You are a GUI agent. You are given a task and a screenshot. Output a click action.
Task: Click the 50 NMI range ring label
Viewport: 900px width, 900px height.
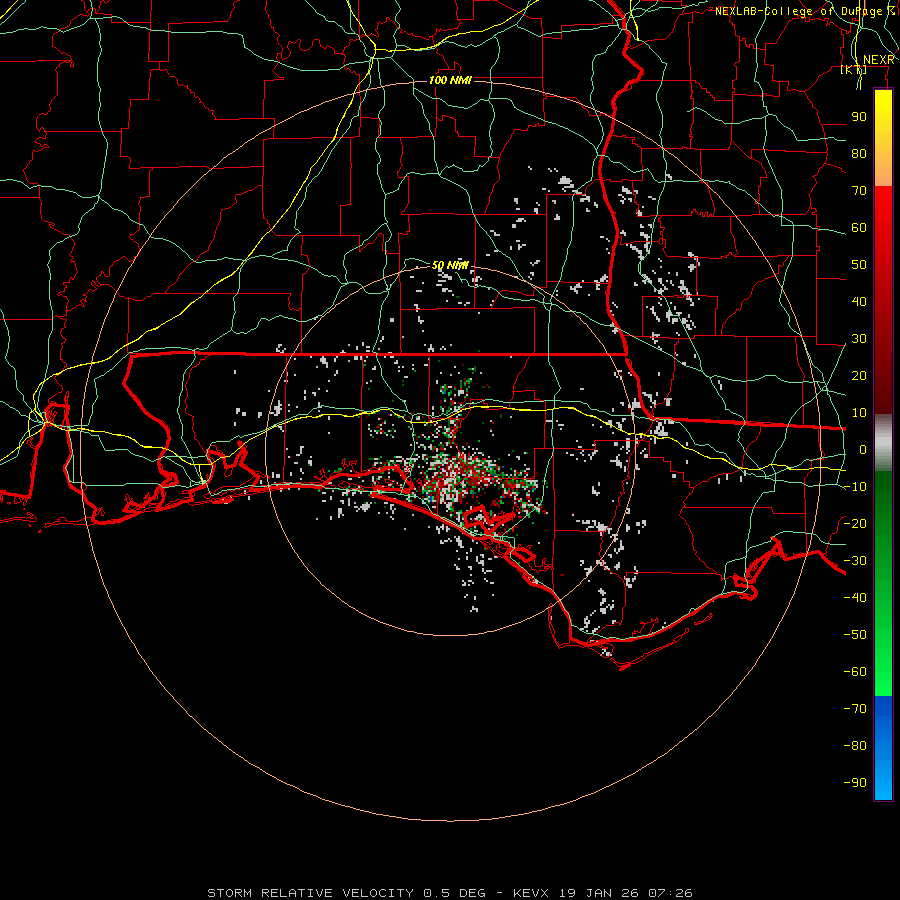(451, 265)
